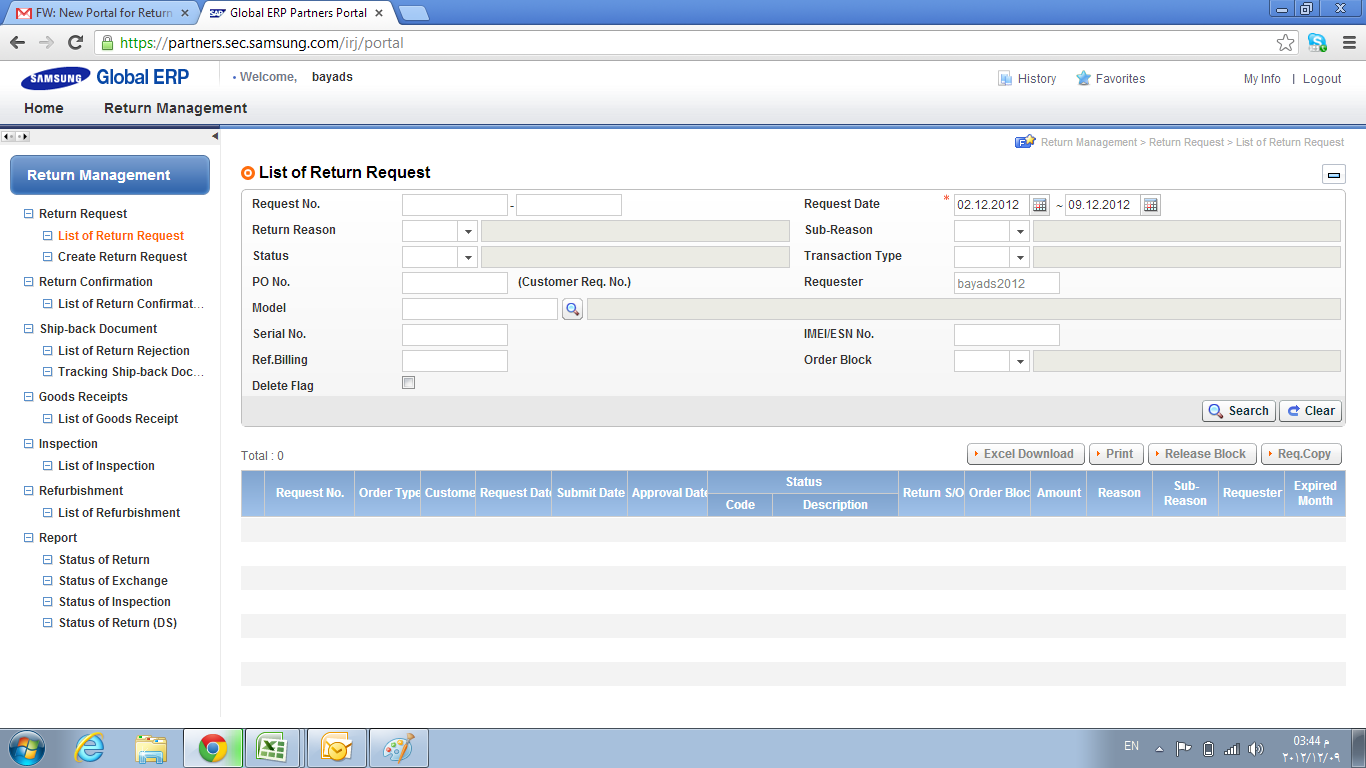Click the Clear button
Image resolution: width=1366 pixels, height=768 pixels.
pos(1310,411)
